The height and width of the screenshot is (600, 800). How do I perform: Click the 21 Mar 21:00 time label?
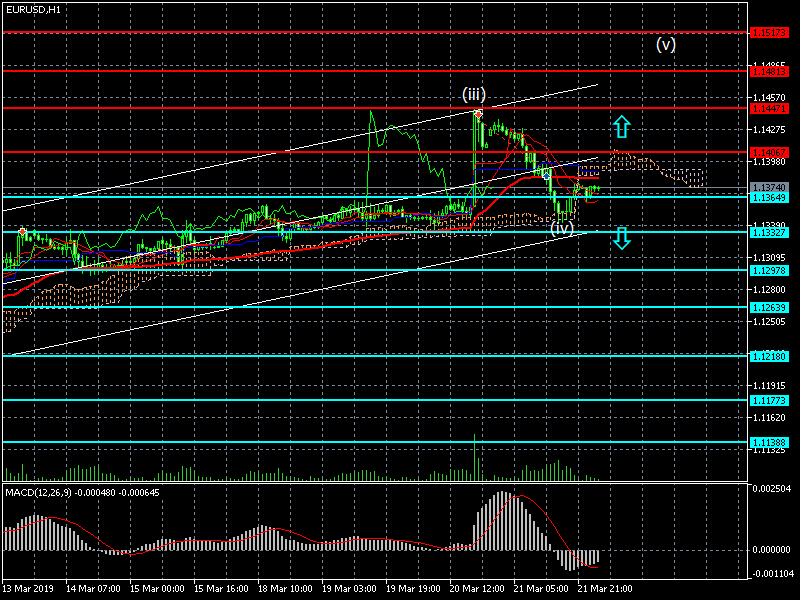click(x=605, y=589)
